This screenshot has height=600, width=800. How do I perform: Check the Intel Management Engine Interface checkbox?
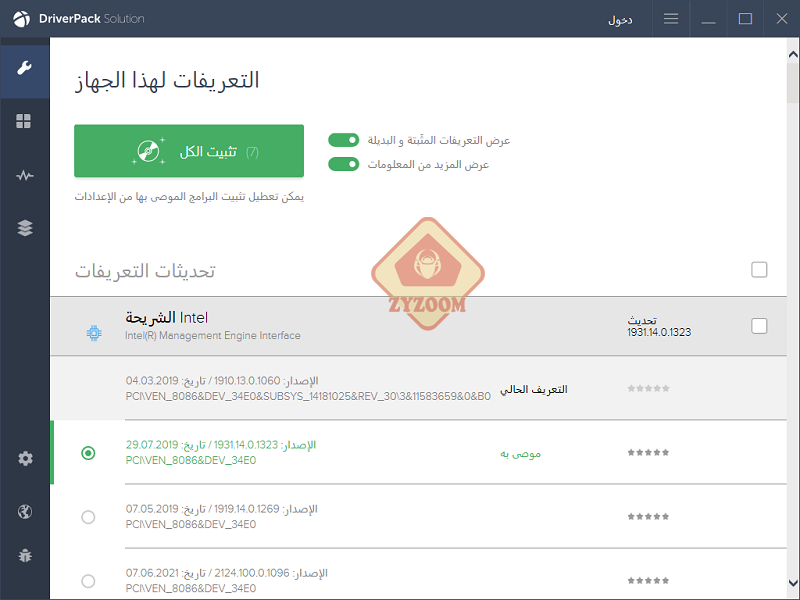[759, 326]
